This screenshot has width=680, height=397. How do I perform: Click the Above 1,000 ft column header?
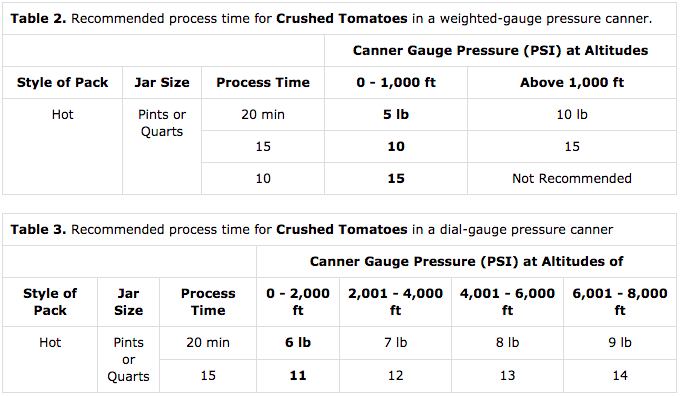pos(572,82)
